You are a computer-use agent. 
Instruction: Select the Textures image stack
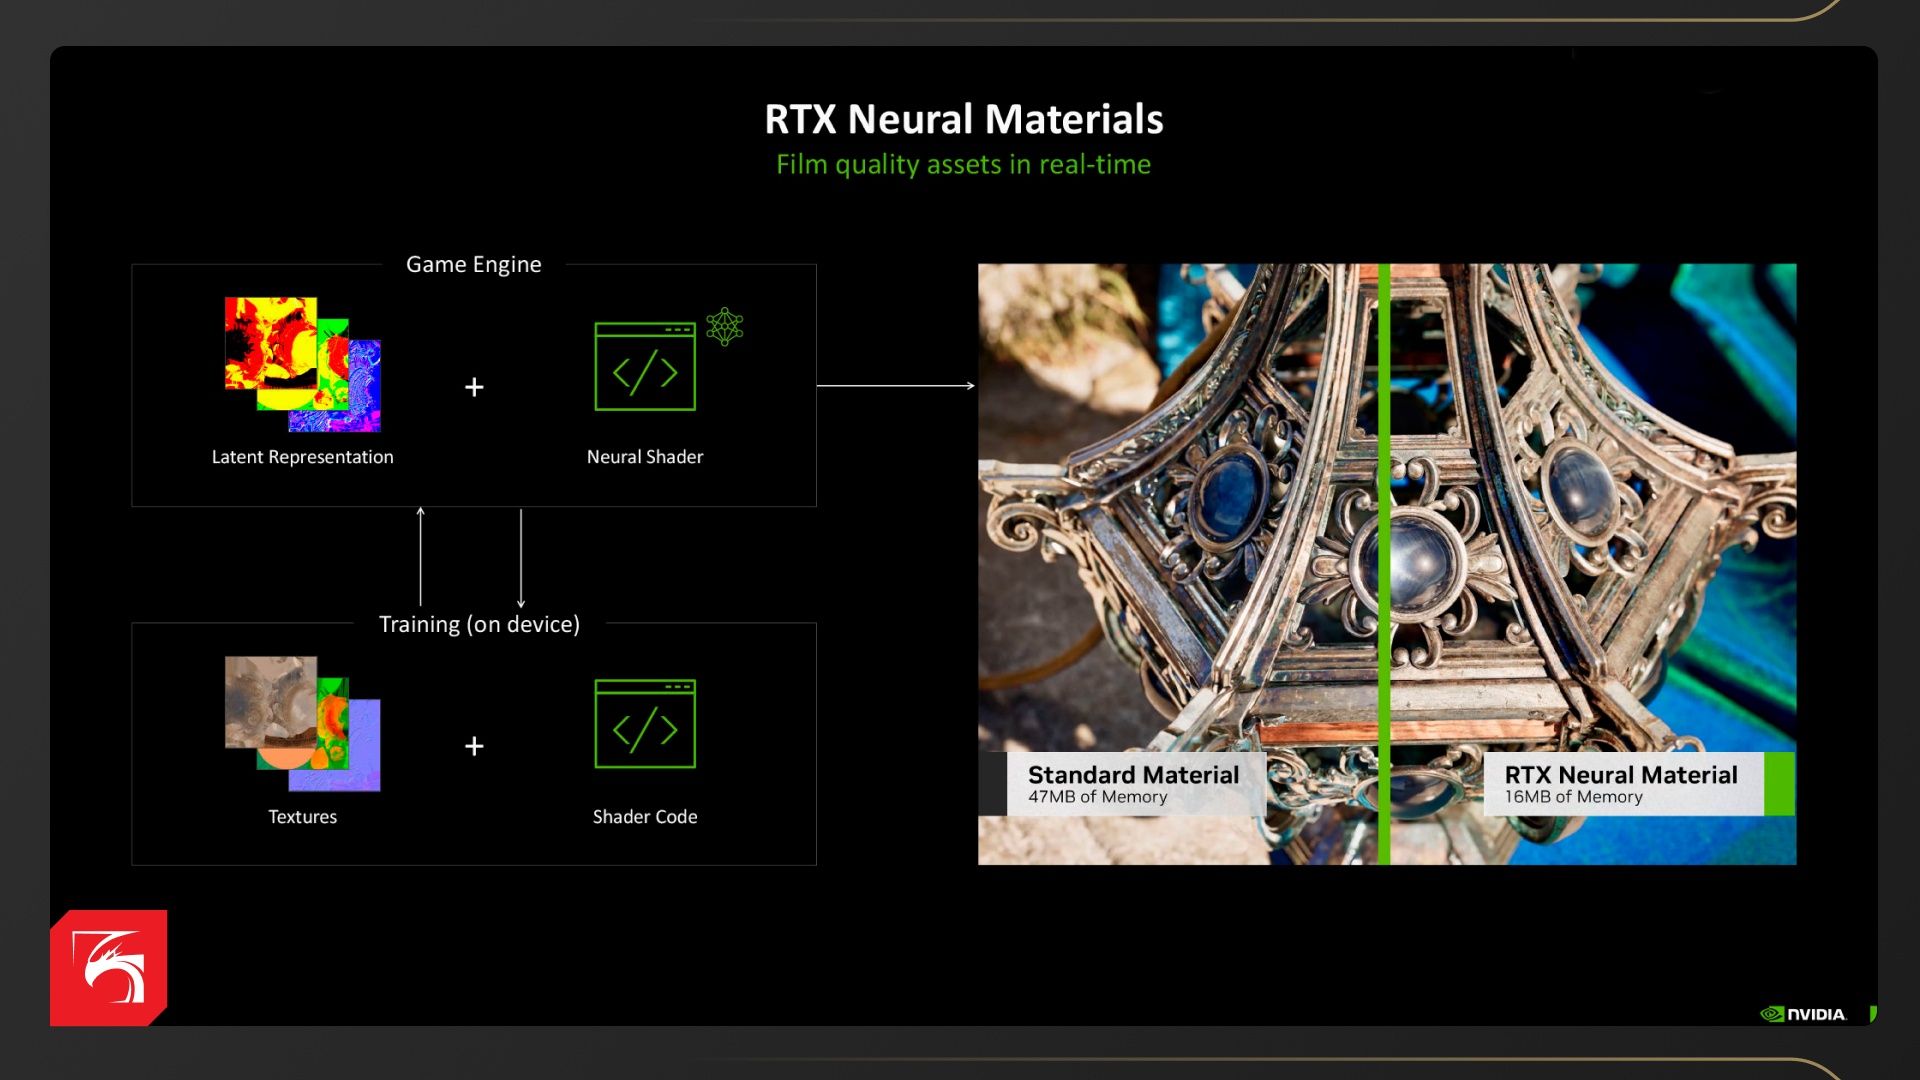click(302, 724)
